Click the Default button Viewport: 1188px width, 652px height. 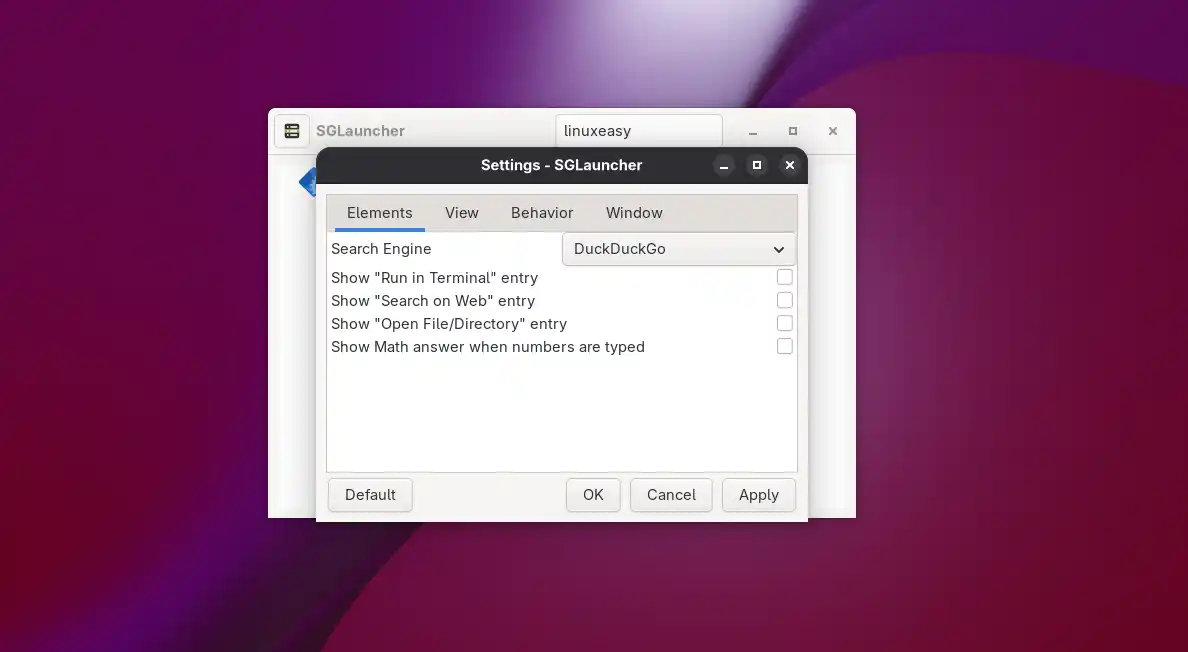click(x=370, y=495)
